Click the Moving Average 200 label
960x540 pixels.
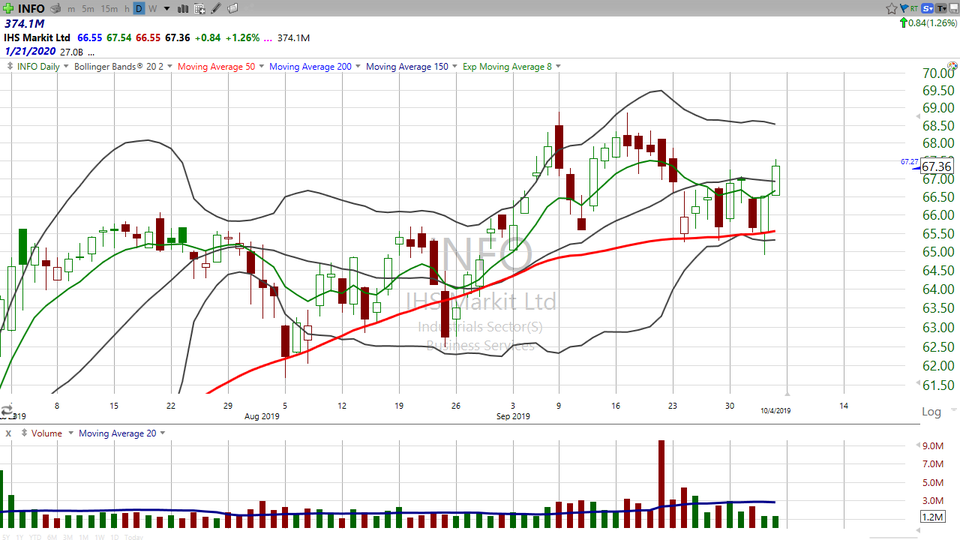310,67
